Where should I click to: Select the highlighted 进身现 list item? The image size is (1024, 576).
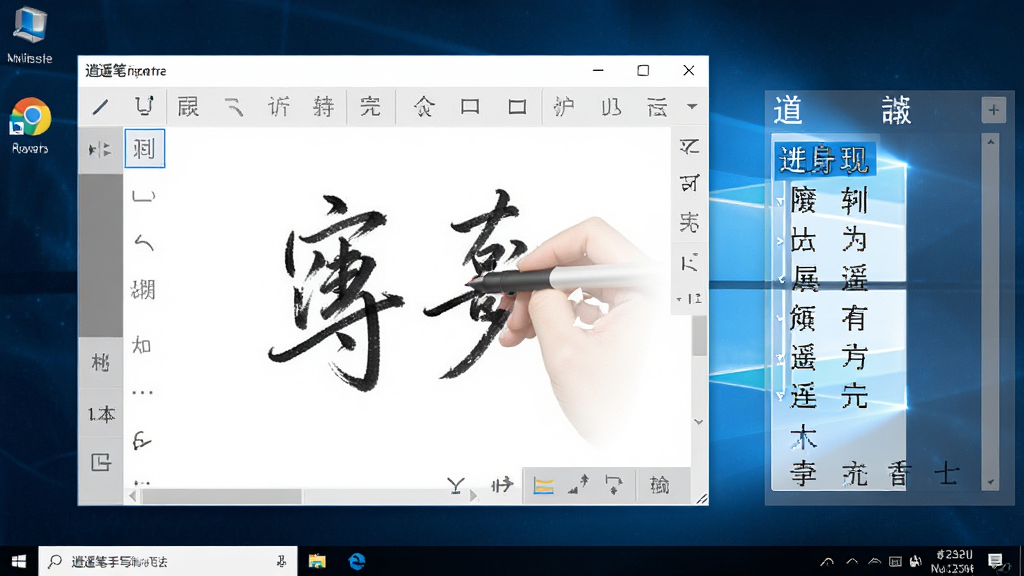(824, 160)
